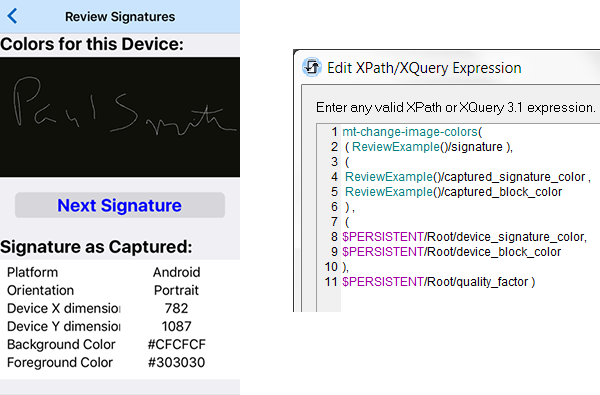The height and width of the screenshot is (395, 600).
Task: Click the Android platform value
Action: click(176, 272)
